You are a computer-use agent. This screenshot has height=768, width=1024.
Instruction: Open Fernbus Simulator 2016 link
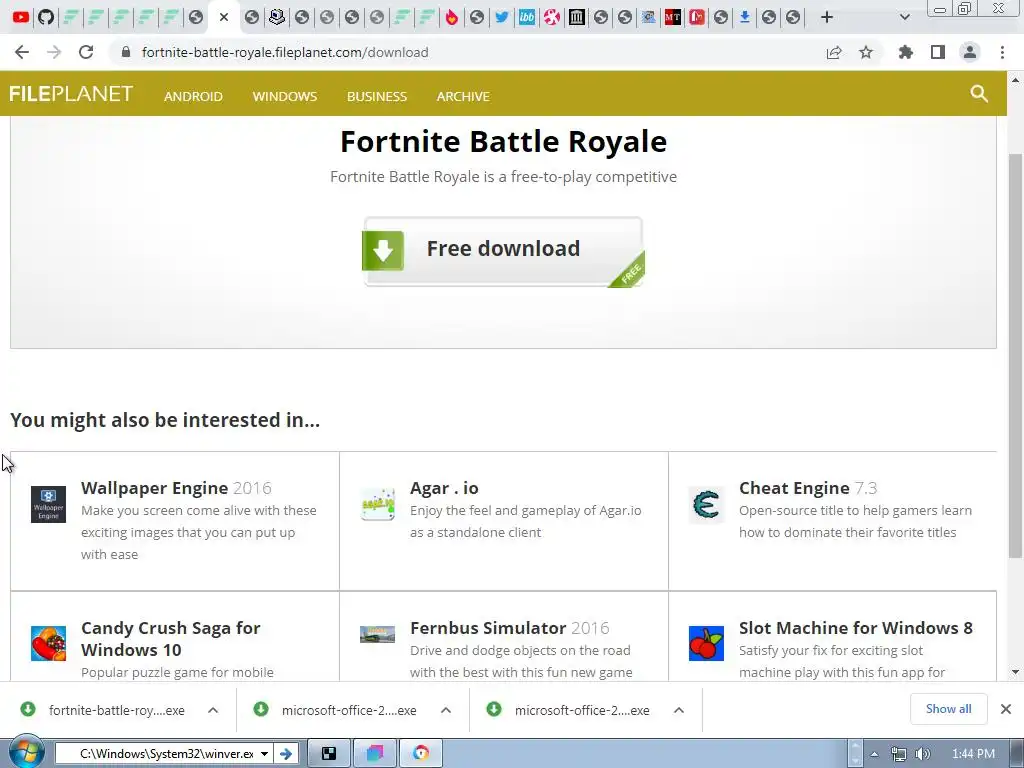[509, 628]
